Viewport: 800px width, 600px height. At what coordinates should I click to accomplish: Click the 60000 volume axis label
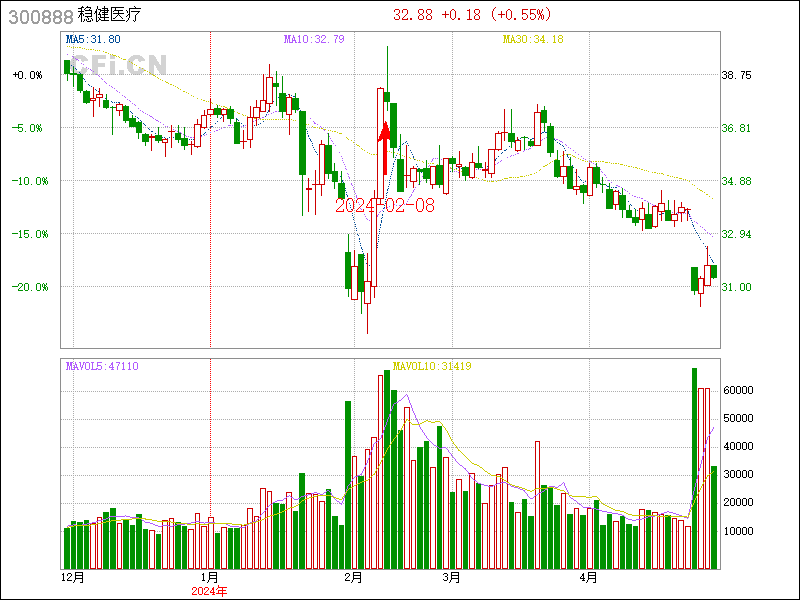[739, 390]
